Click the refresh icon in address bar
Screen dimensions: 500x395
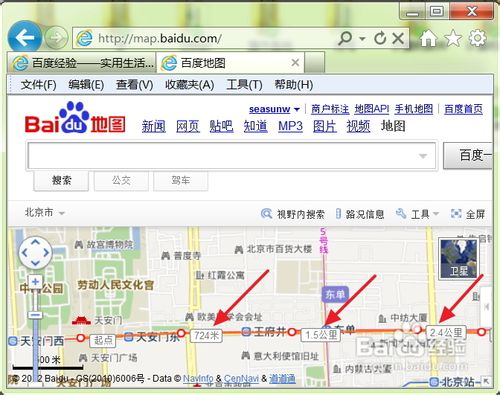380,38
